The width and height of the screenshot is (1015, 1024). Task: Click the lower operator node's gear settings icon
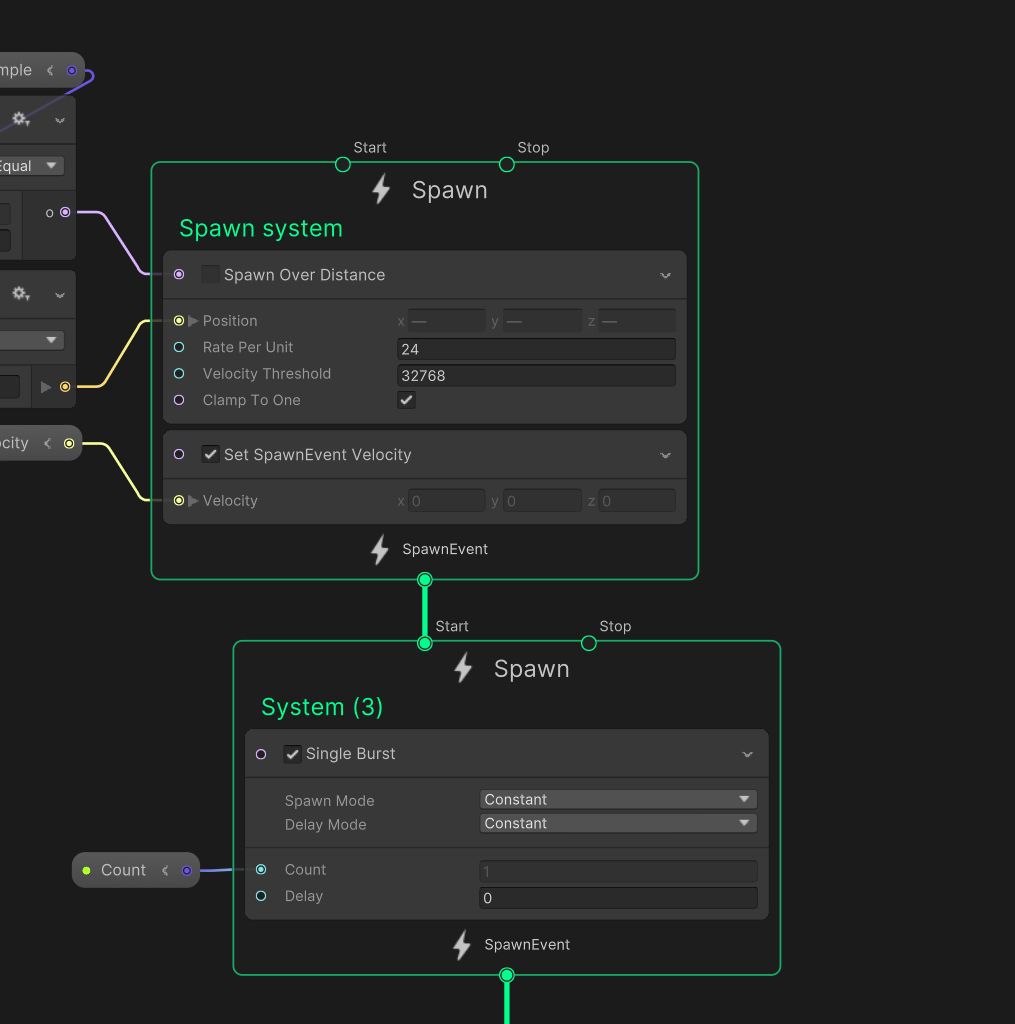(19, 293)
